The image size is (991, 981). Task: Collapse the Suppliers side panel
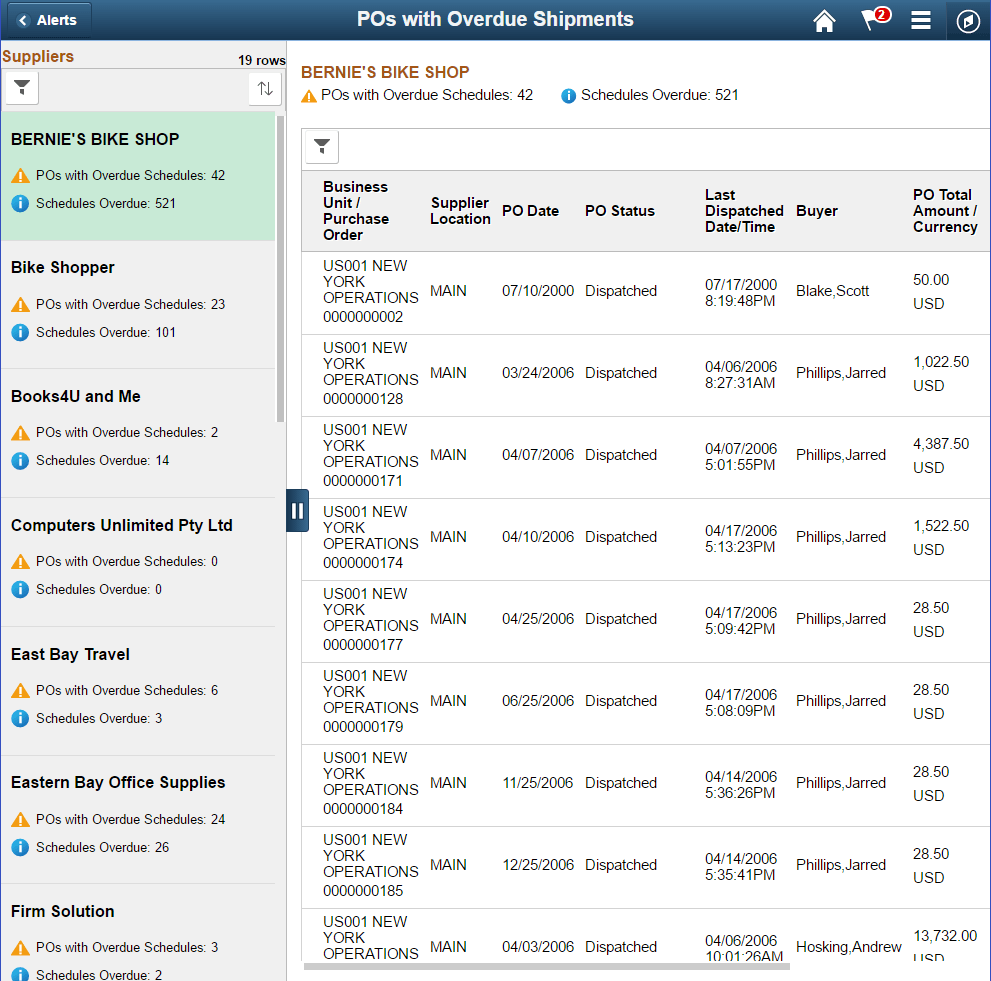(297, 510)
